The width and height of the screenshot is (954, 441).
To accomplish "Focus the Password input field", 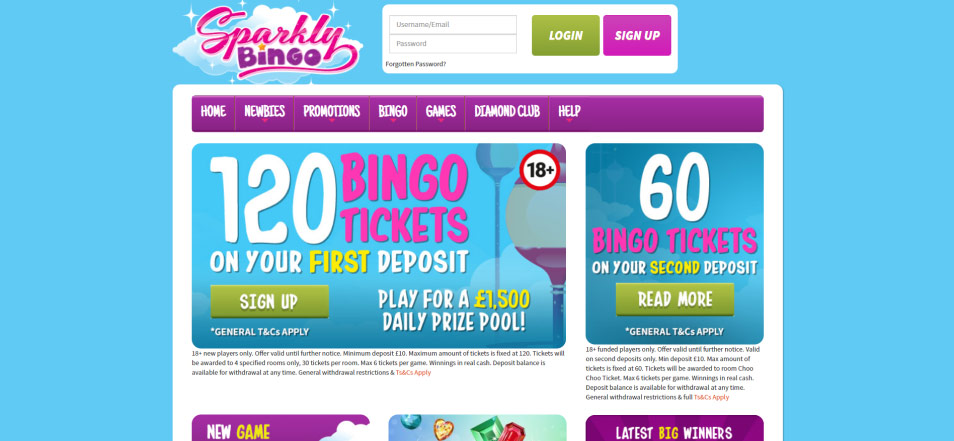I will tap(453, 44).
